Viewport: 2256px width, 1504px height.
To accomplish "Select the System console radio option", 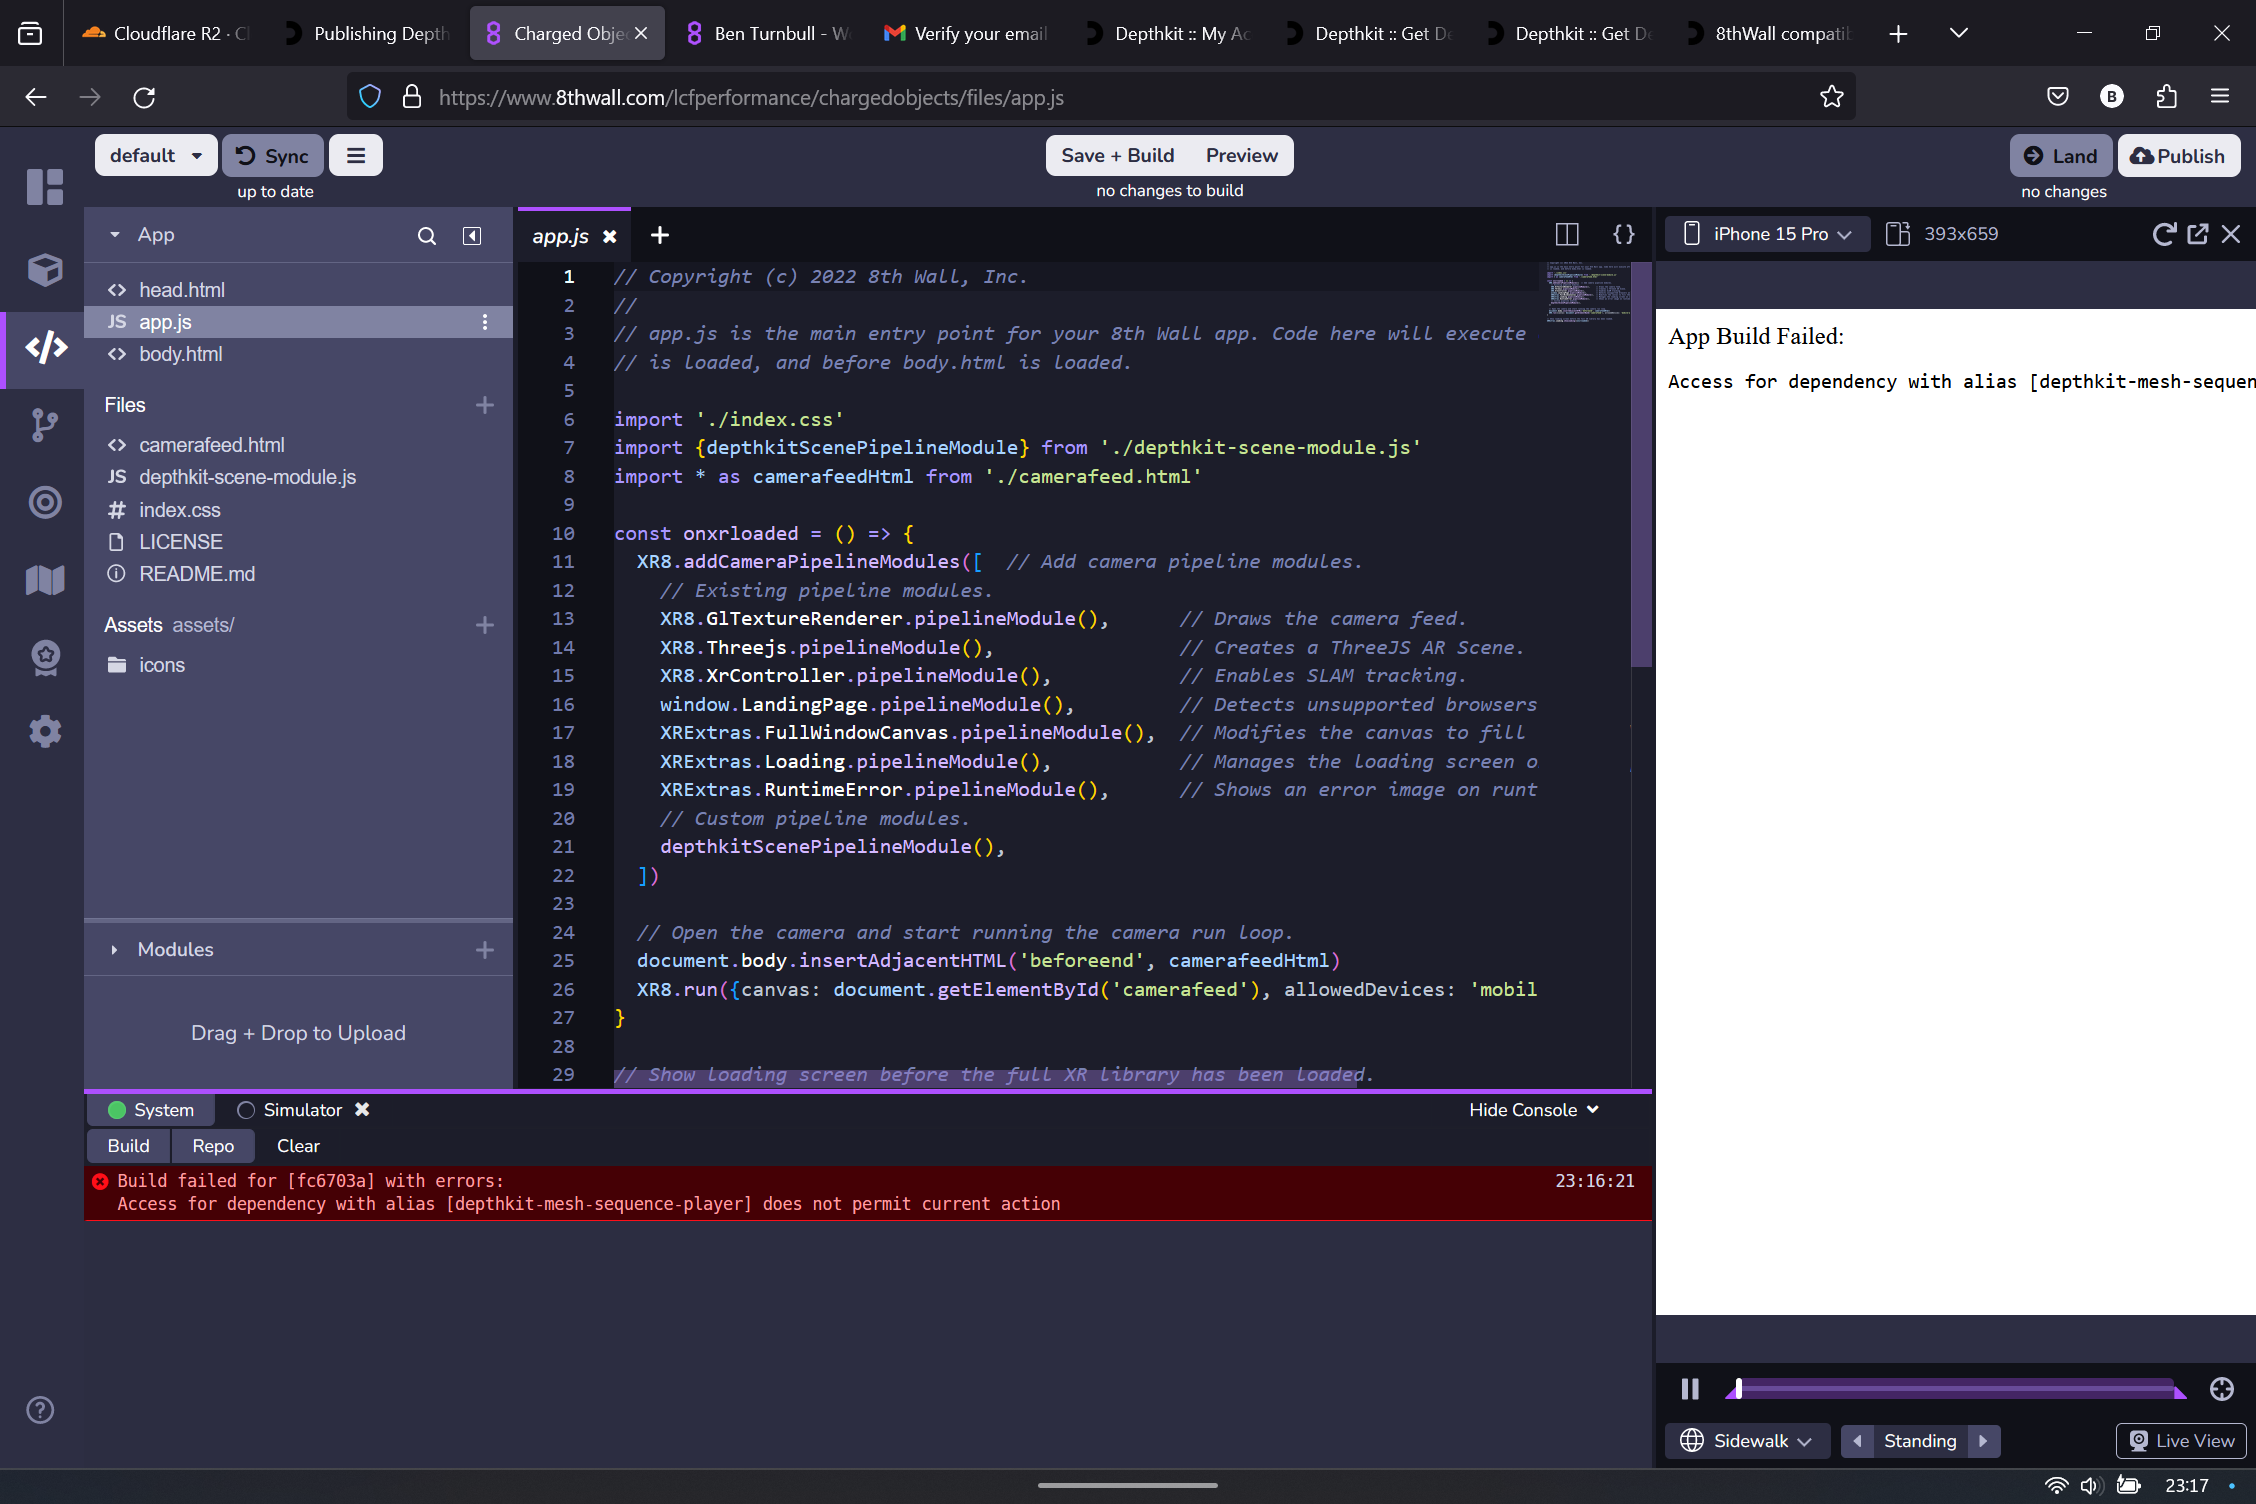I will point(117,1110).
